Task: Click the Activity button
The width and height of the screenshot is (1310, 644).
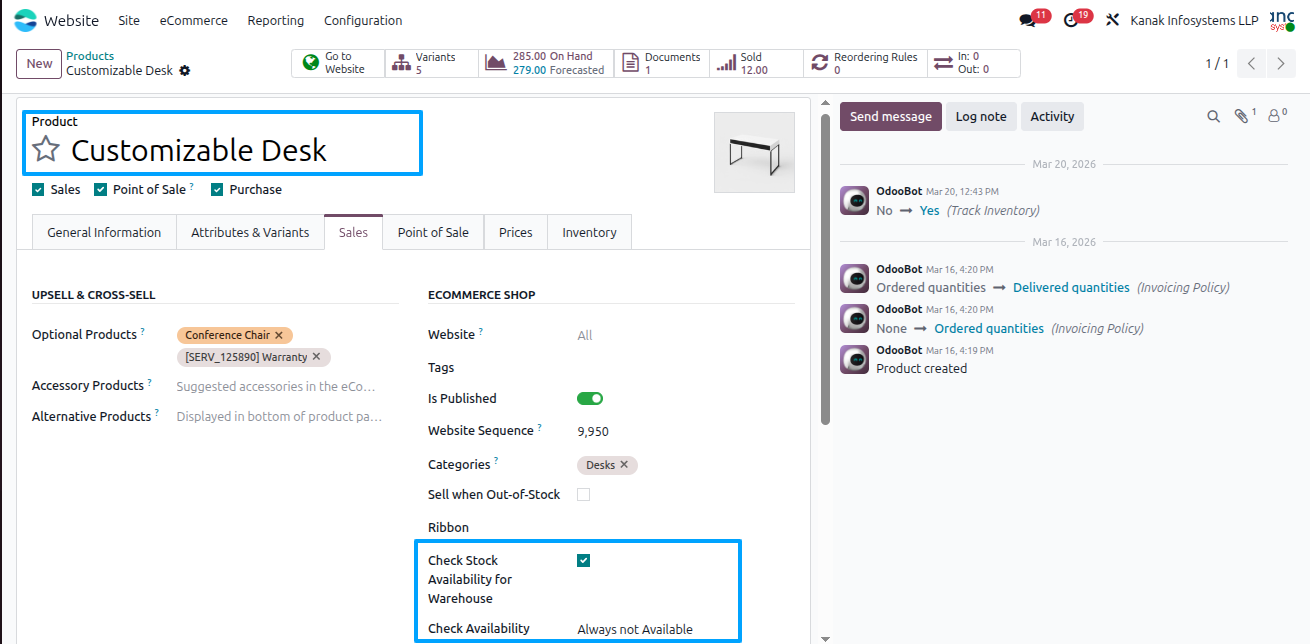Action: click(1052, 116)
